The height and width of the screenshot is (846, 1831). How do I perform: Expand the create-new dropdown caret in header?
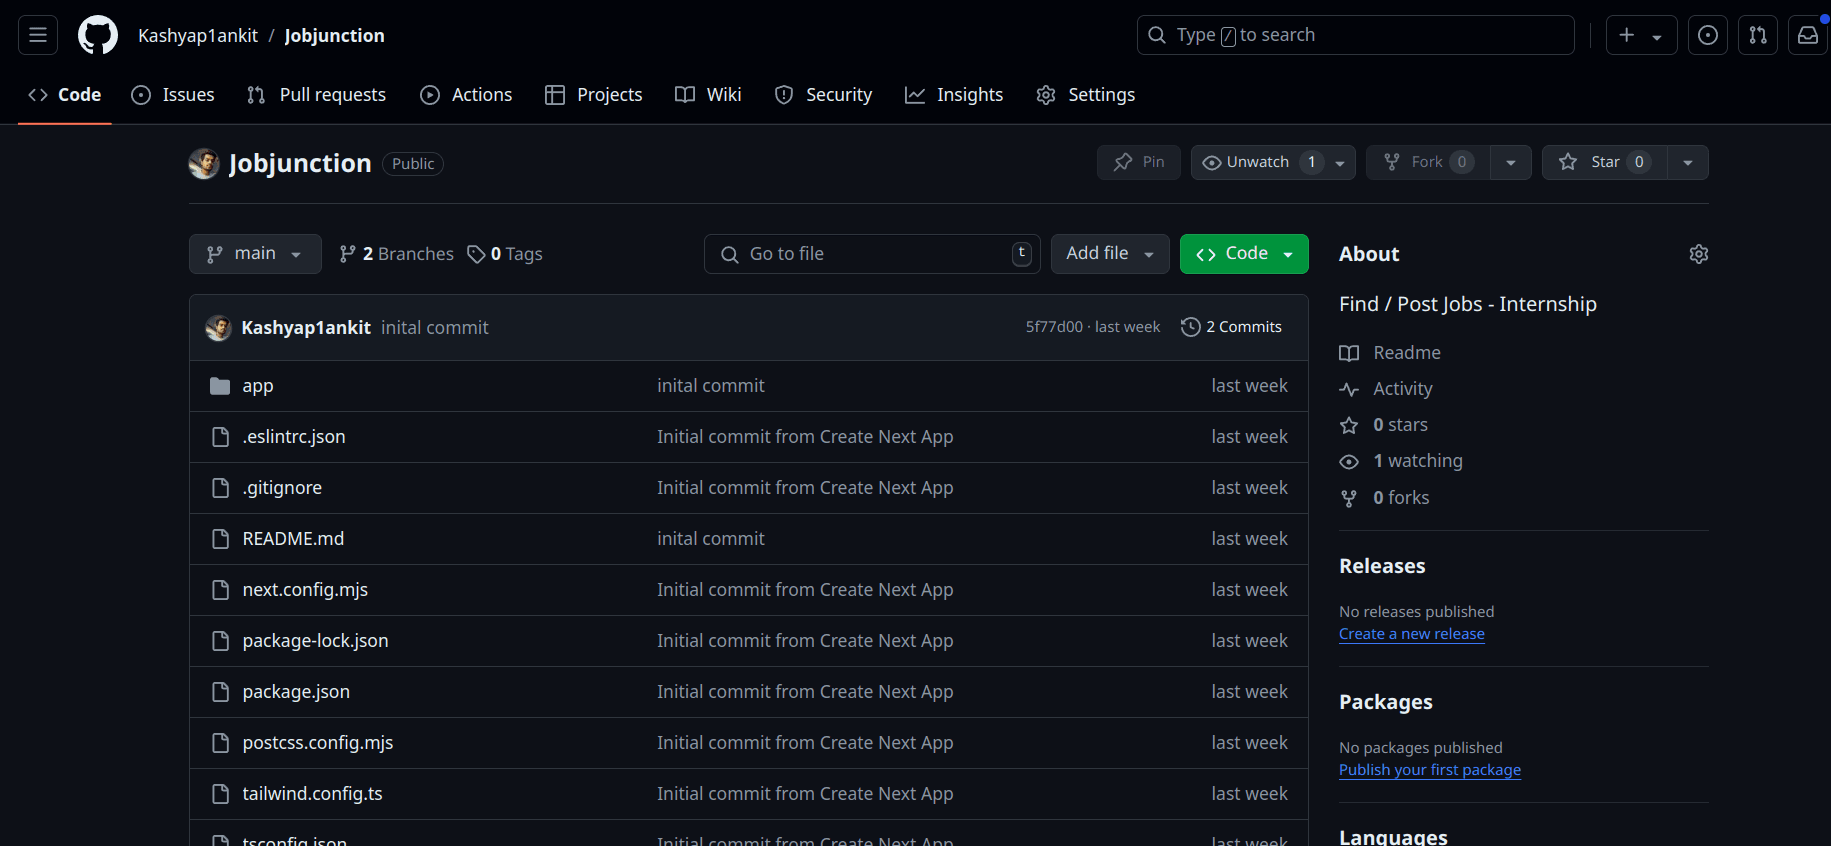point(1657,37)
